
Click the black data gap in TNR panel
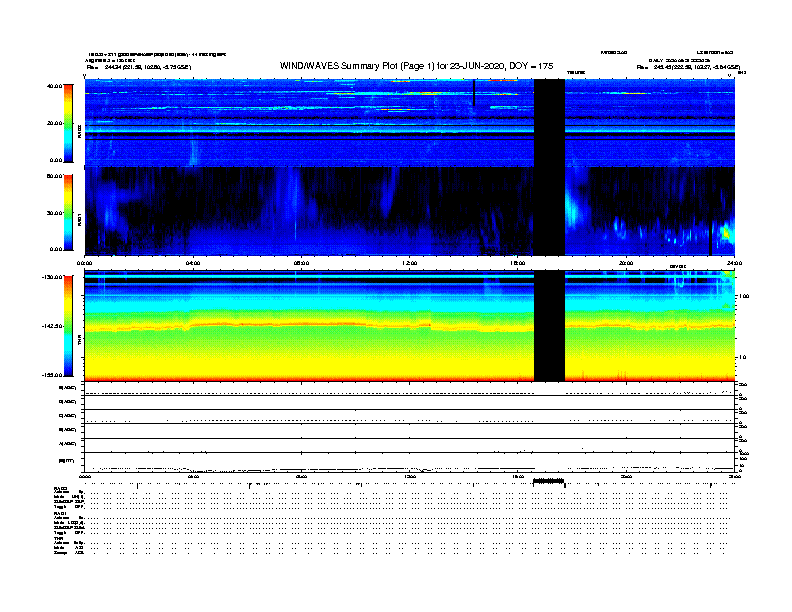(x=549, y=326)
